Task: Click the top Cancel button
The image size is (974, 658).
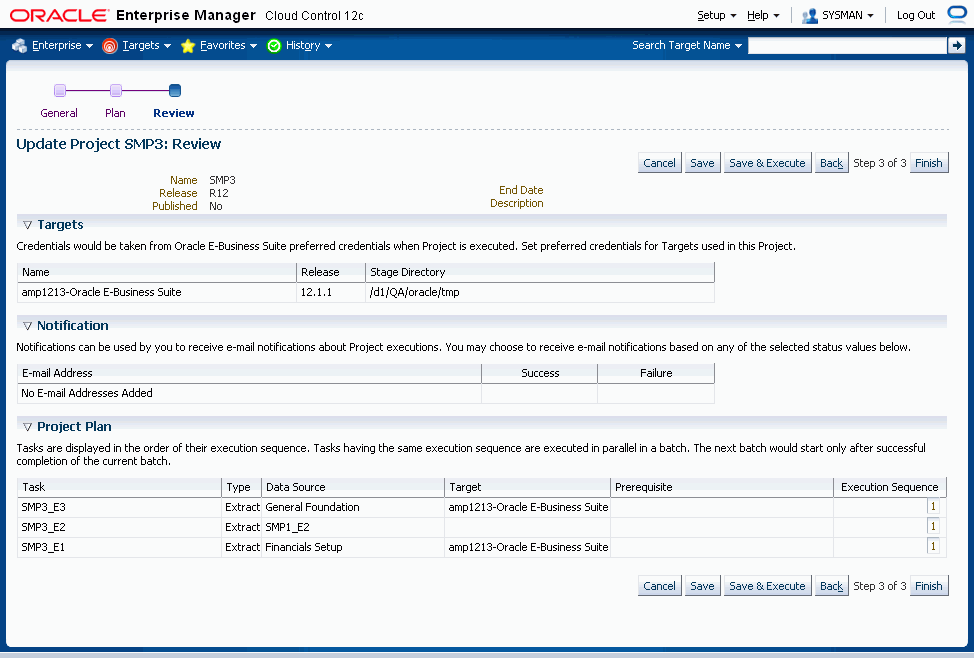Action: click(659, 163)
